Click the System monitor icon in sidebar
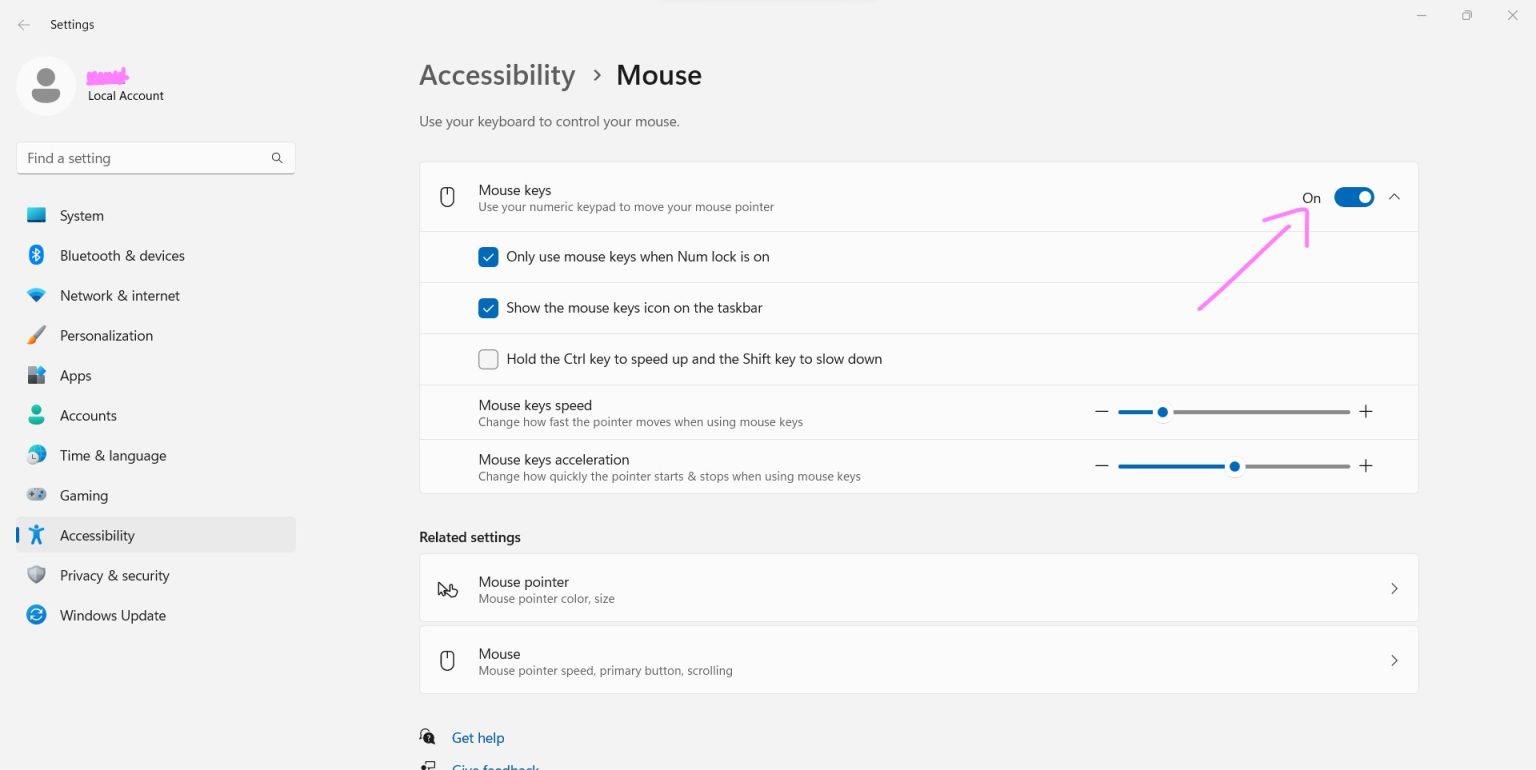Image resolution: width=1536 pixels, height=770 pixels. coord(37,215)
